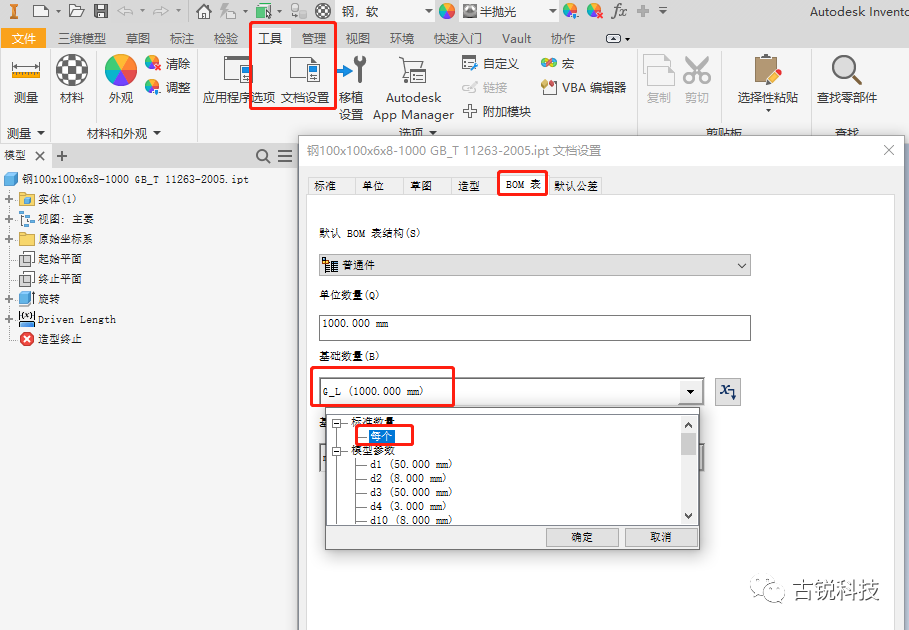Open the 工具 ribbon tab
Screen dimensions: 909x630
click(270, 38)
